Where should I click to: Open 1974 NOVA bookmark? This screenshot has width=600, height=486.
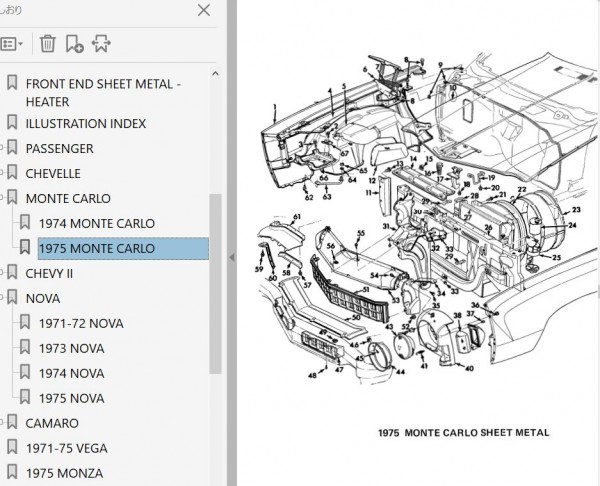tap(72, 373)
